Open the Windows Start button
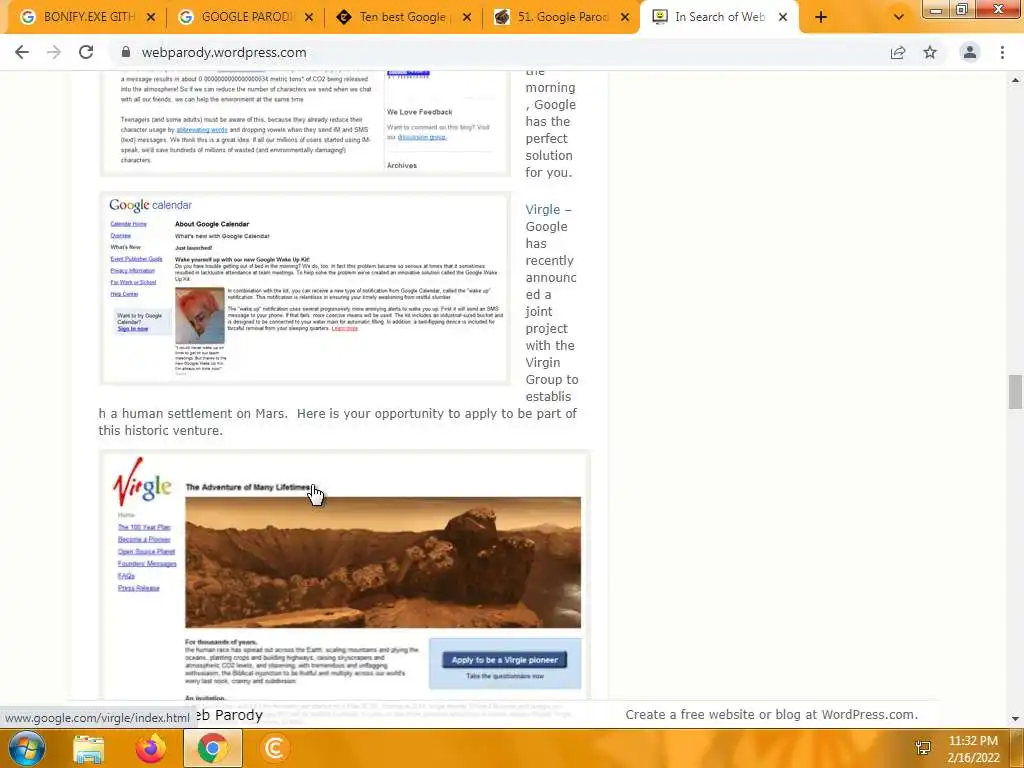The image size is (1024, 768). (x=27, y=748)
